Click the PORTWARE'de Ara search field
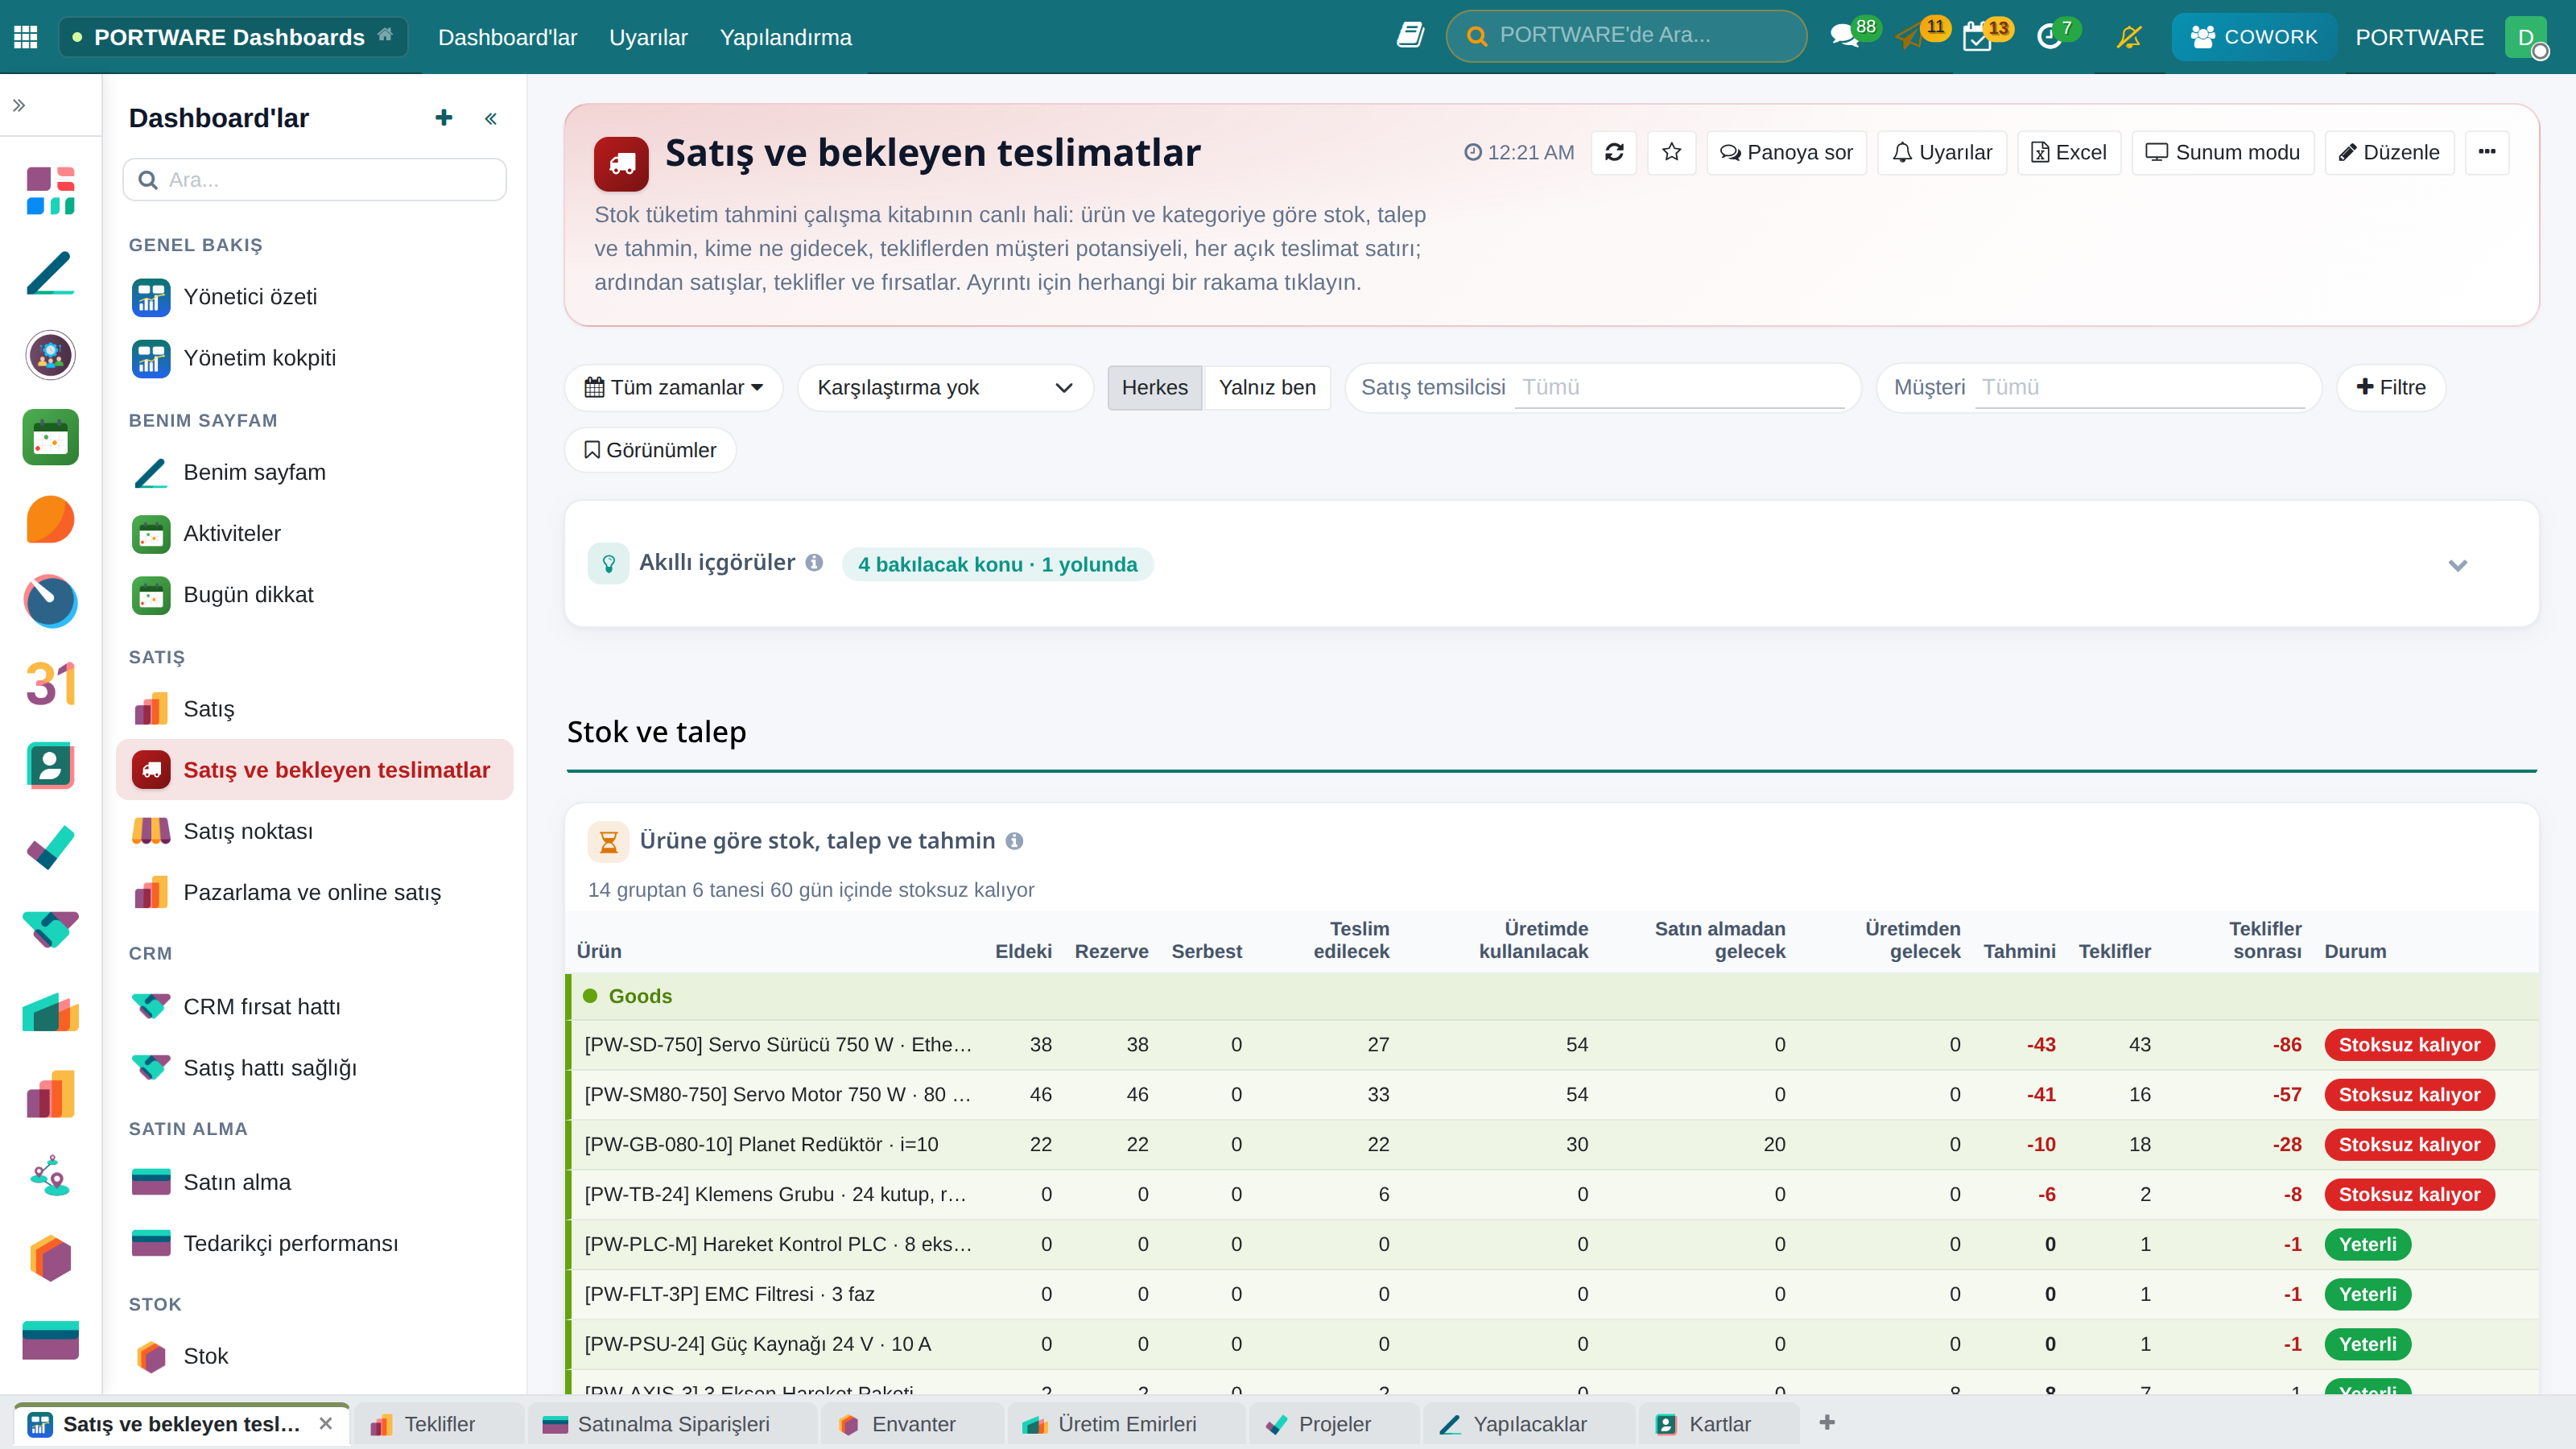2576x1449 pixels. coord(1626,36)
